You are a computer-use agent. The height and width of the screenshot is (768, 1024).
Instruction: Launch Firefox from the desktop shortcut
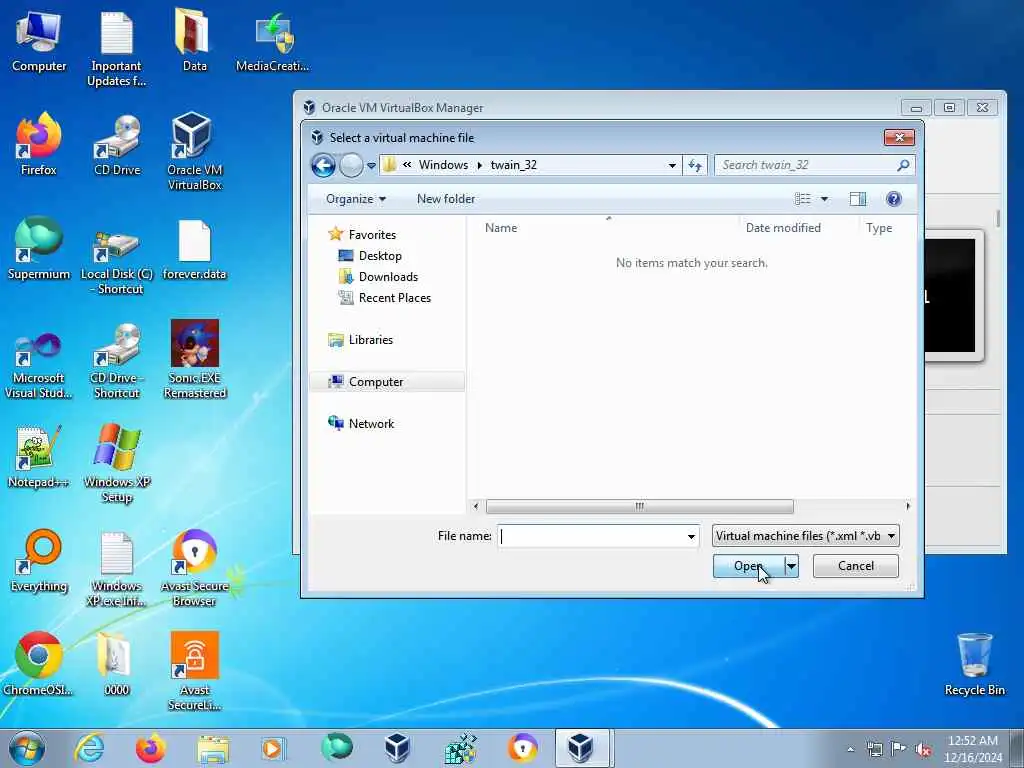coord(39,145)
